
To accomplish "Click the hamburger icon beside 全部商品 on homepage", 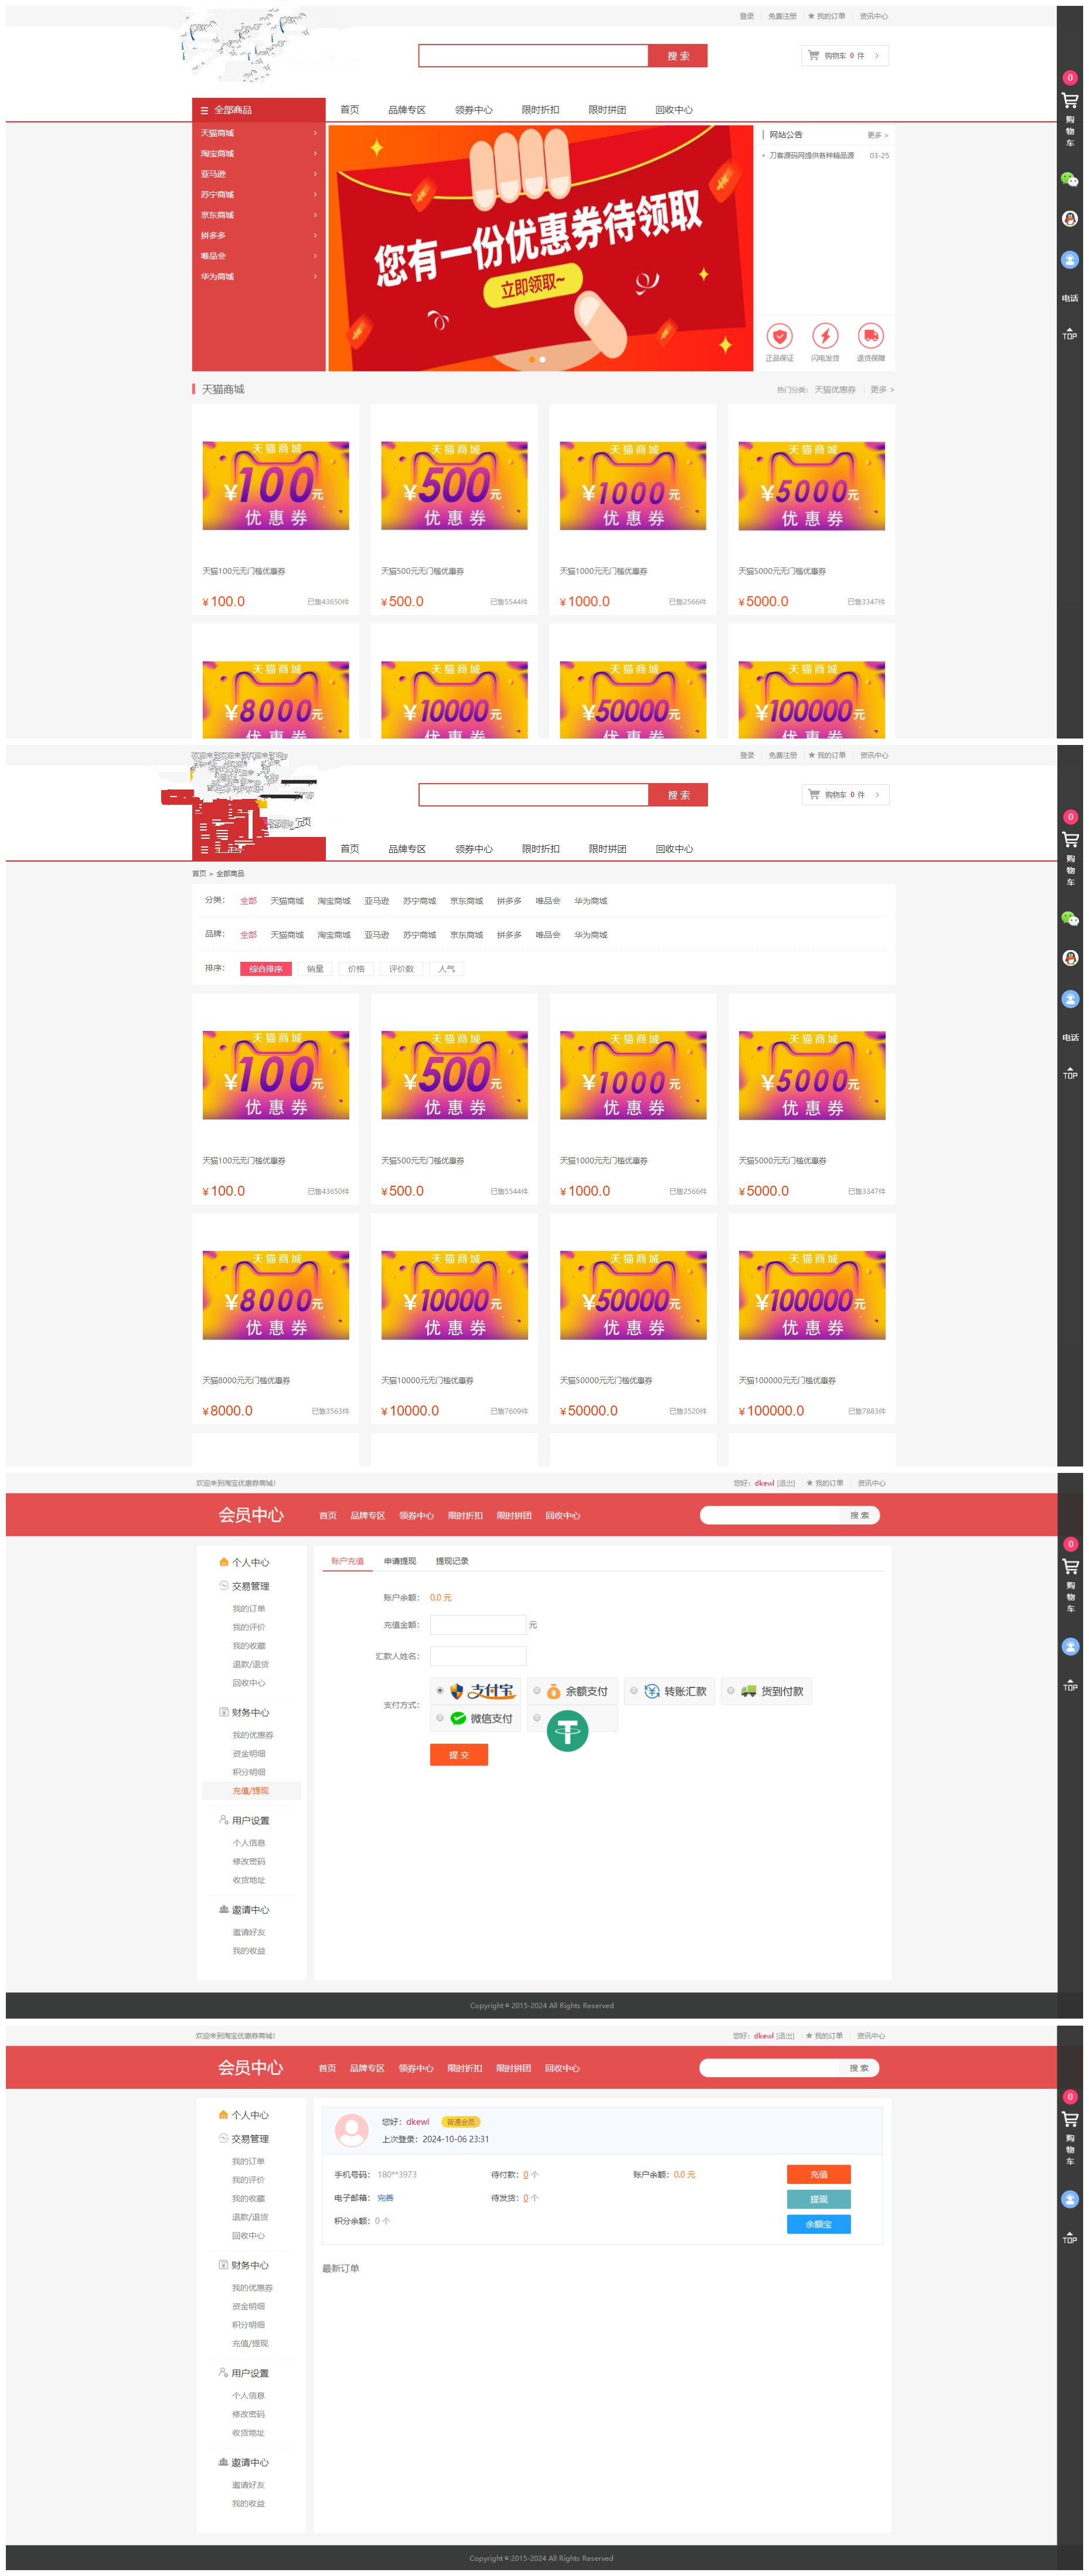I will click(x=204, y=110).
